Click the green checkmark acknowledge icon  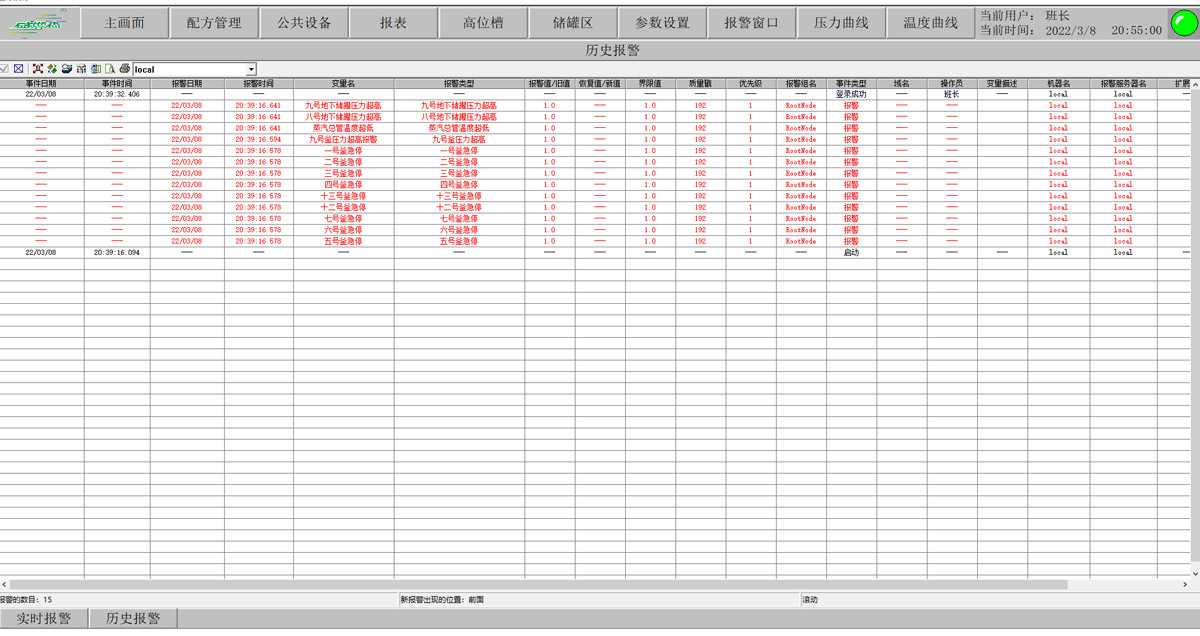pos(4,69)
